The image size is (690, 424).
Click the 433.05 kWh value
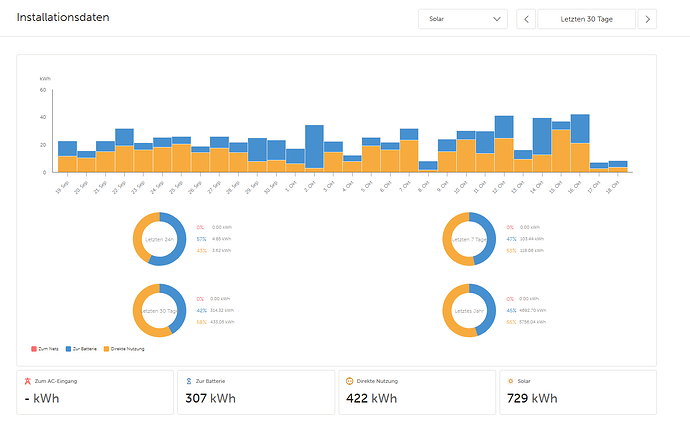222,322
